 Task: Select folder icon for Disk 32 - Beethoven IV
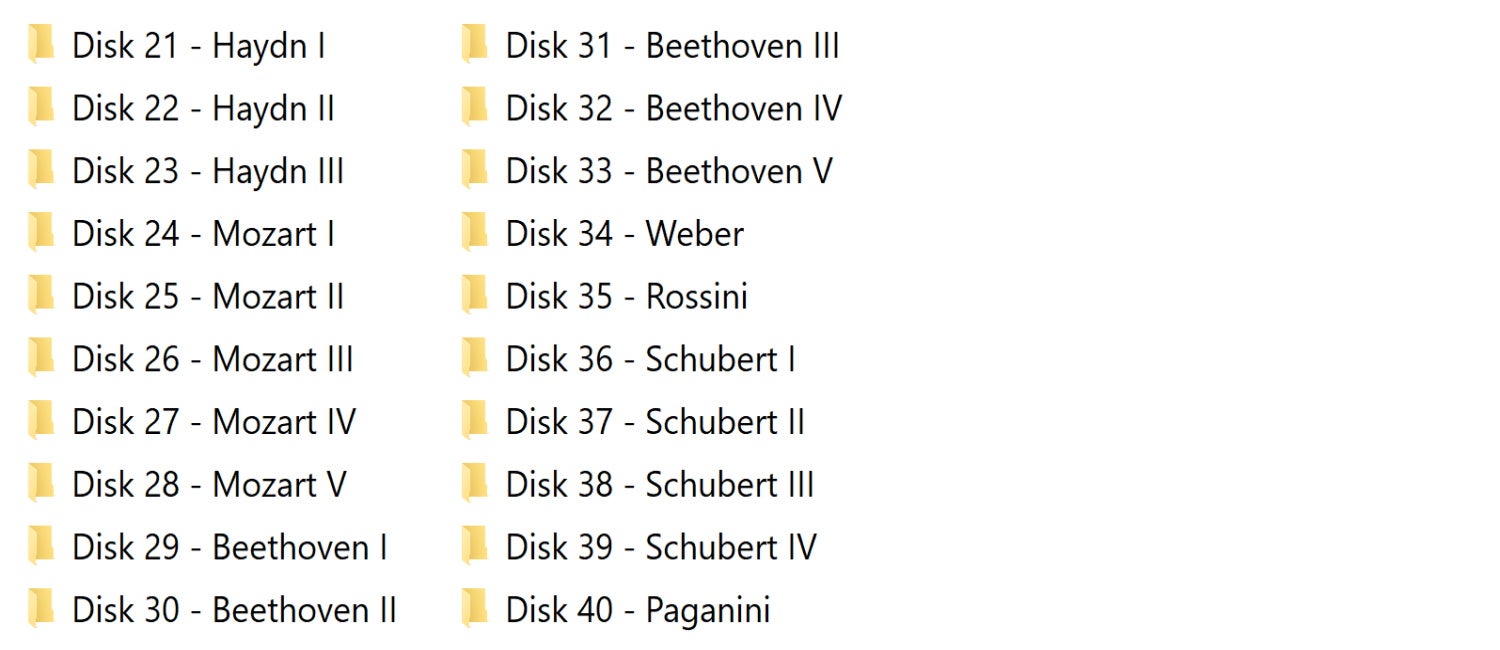(474, 108)
